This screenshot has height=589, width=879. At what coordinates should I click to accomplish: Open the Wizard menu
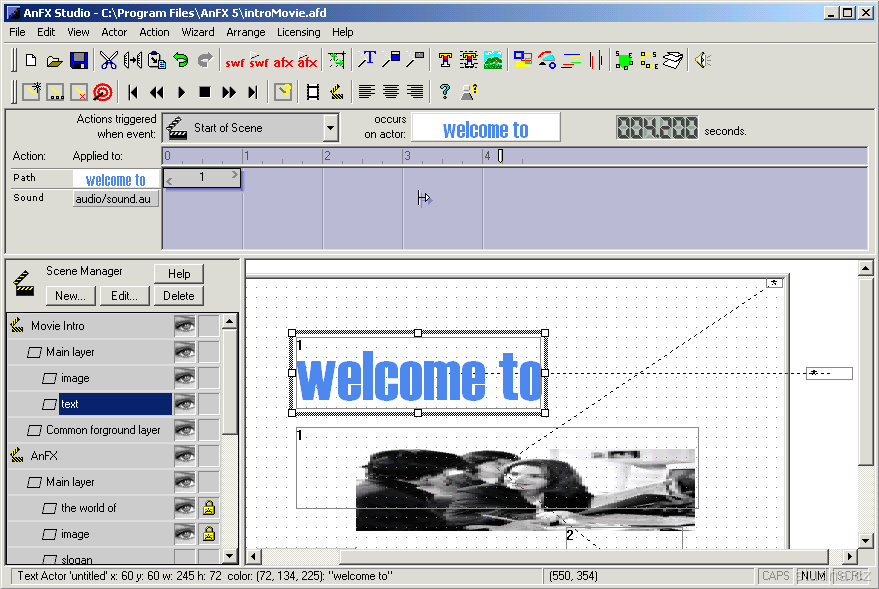click(x=197, y=32)
